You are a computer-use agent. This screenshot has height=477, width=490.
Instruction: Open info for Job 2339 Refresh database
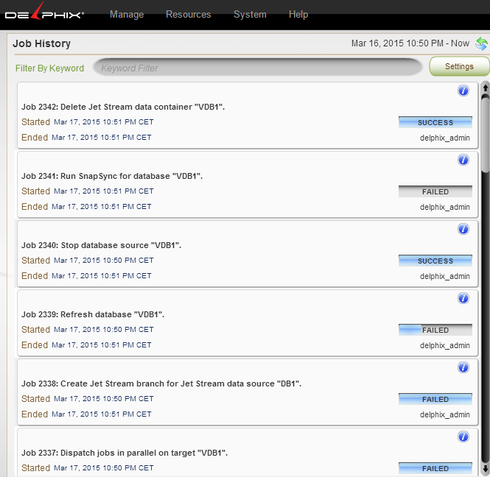[463, 298]
